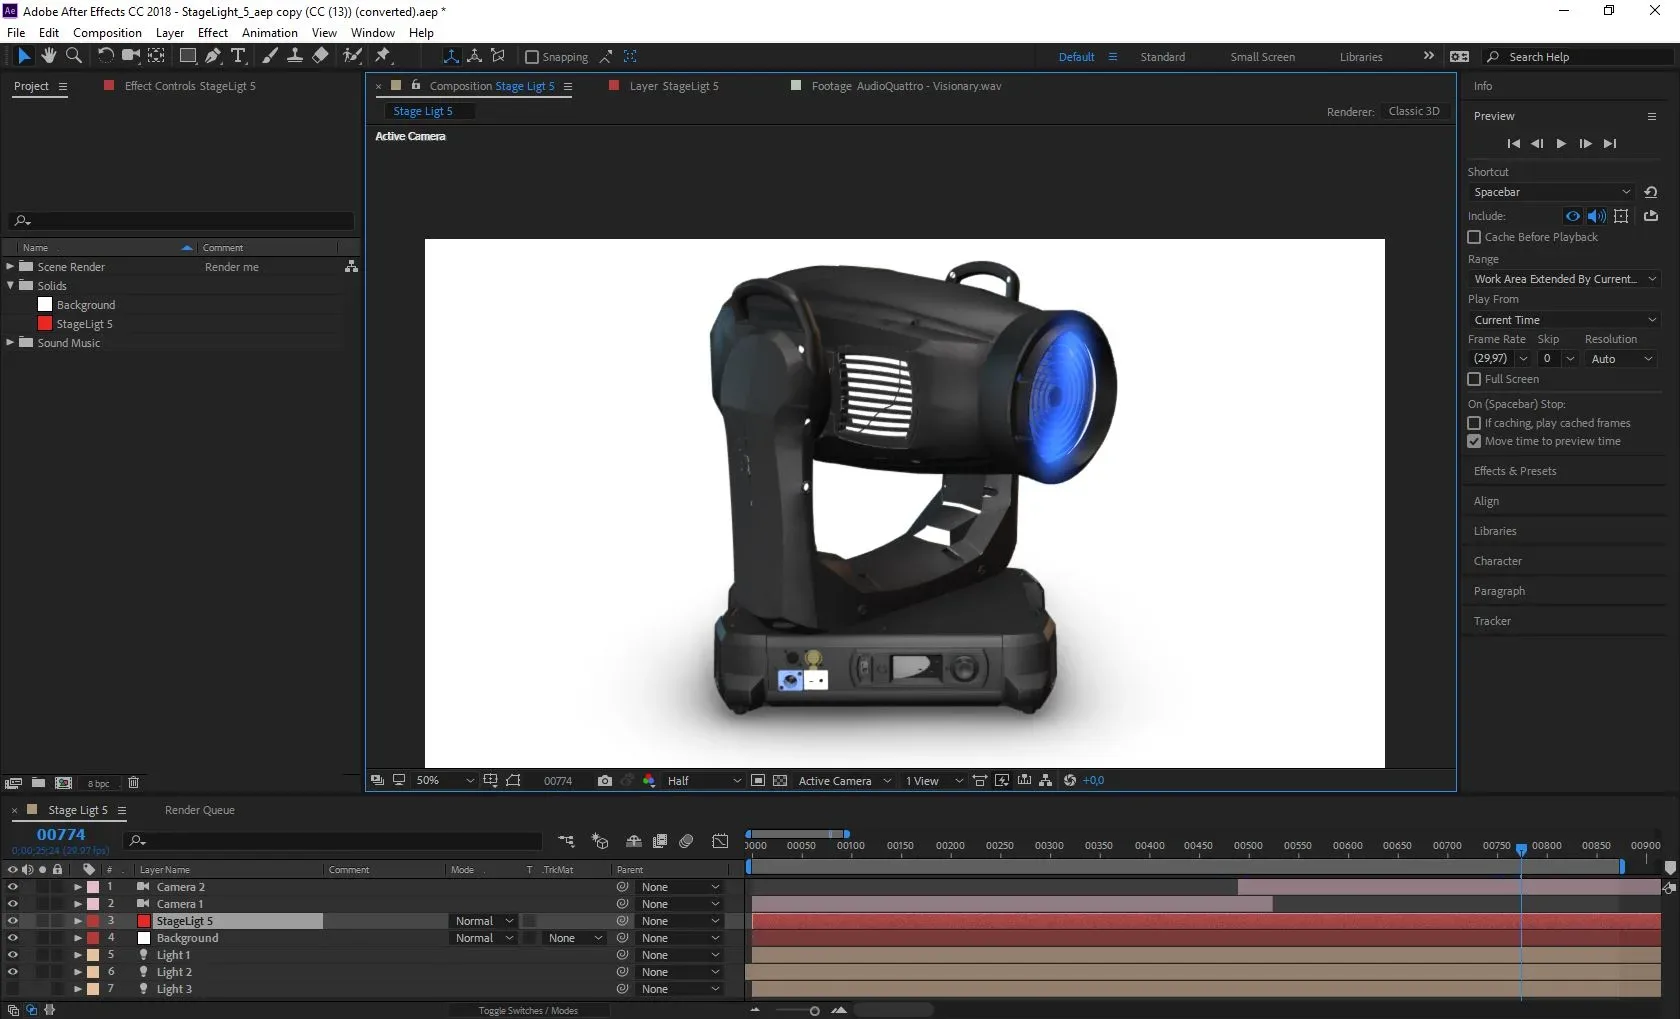Open the Effect menu
Image resolution: width=1680 pixels, height=1019 pixels.
pos(212,33)
